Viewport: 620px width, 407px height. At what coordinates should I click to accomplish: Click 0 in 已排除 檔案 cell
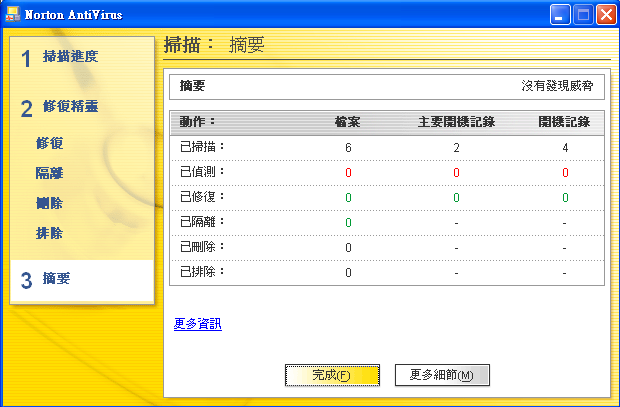[x=348, y=273]
